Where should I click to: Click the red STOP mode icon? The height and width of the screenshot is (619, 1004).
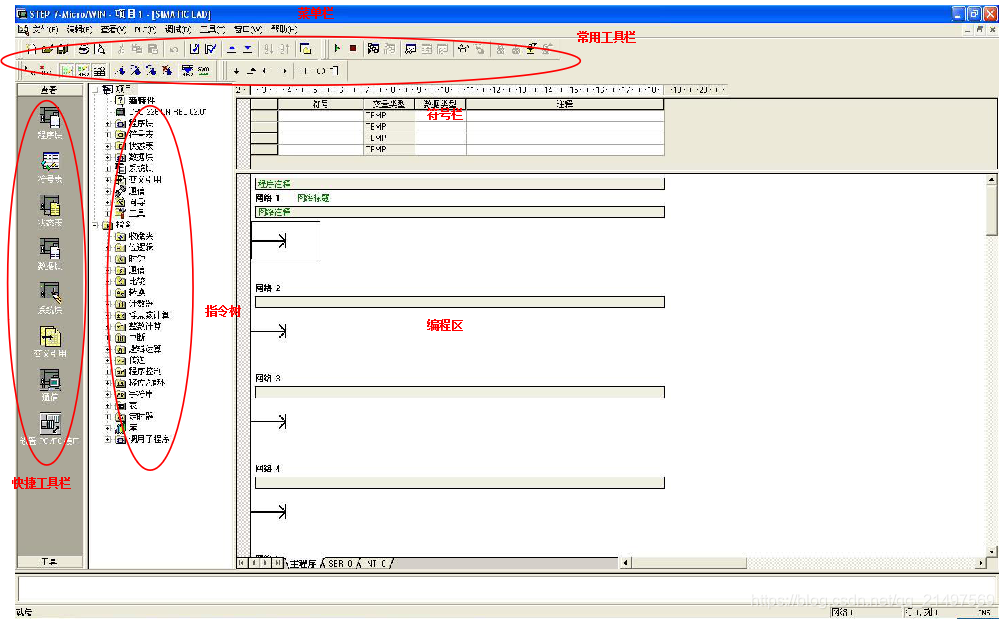click(353, 49)
